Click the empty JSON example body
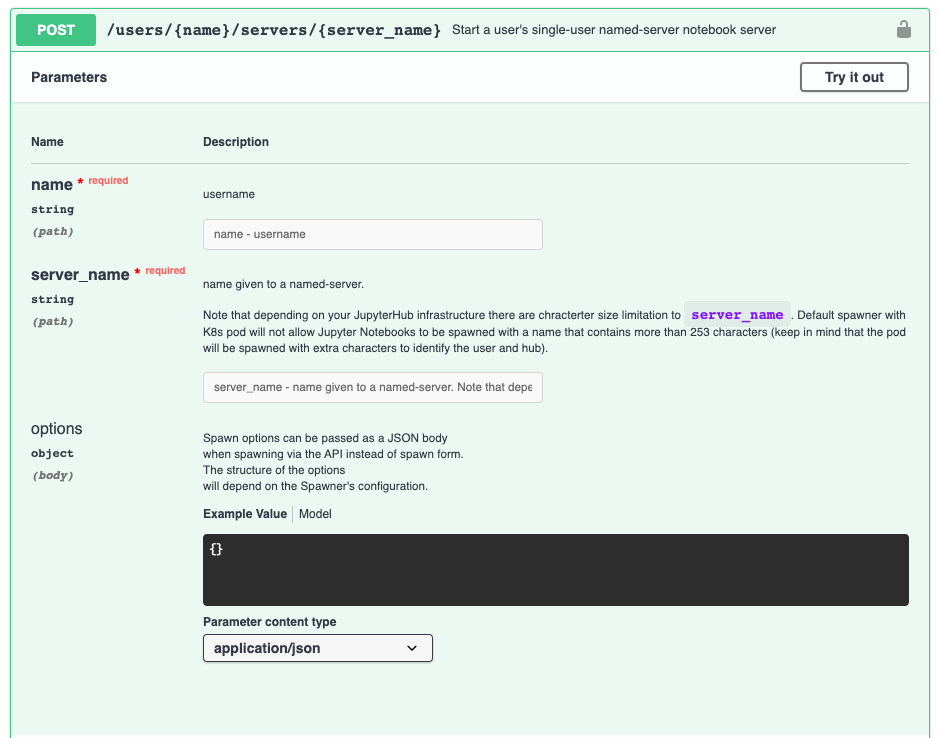Image resolution: width=939 pixels, height=738 pixels. [555, 568]
